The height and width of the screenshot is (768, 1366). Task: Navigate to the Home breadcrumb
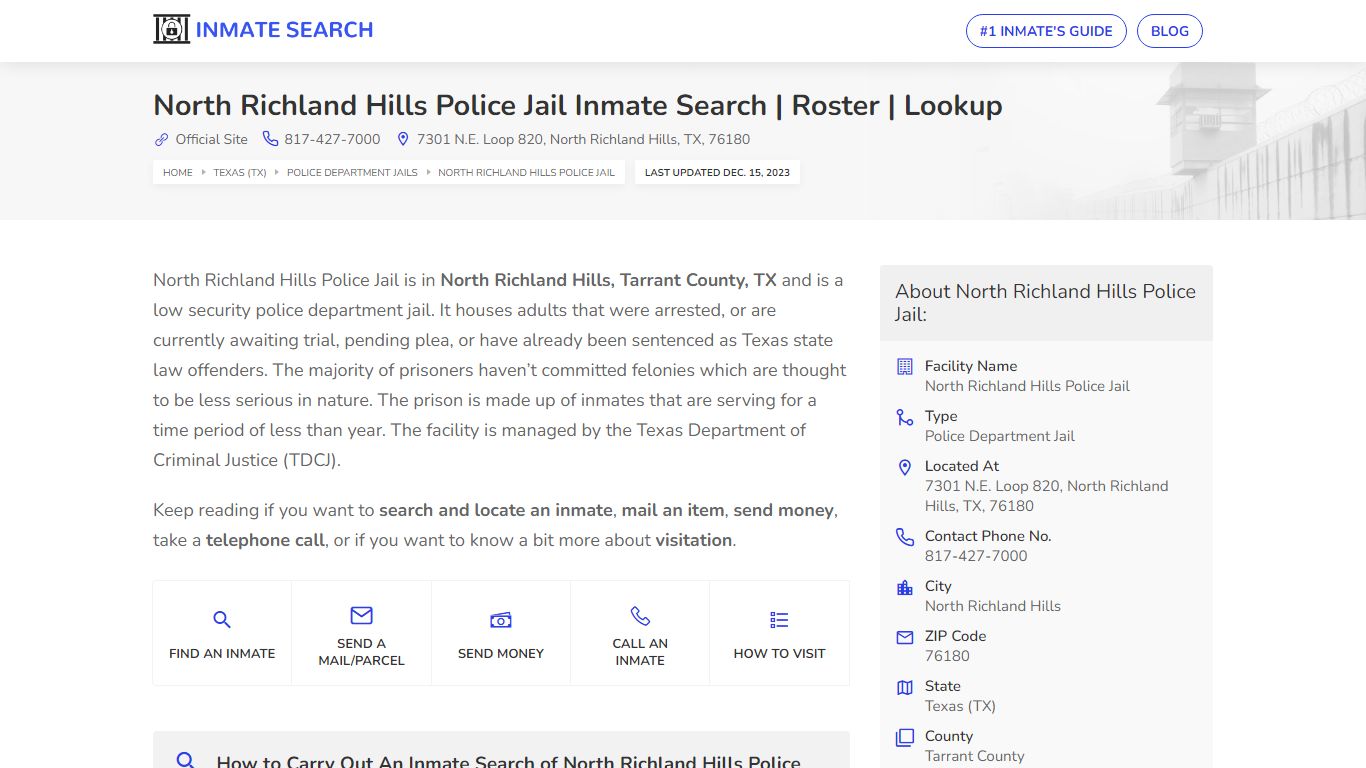[x=178, y=172]
